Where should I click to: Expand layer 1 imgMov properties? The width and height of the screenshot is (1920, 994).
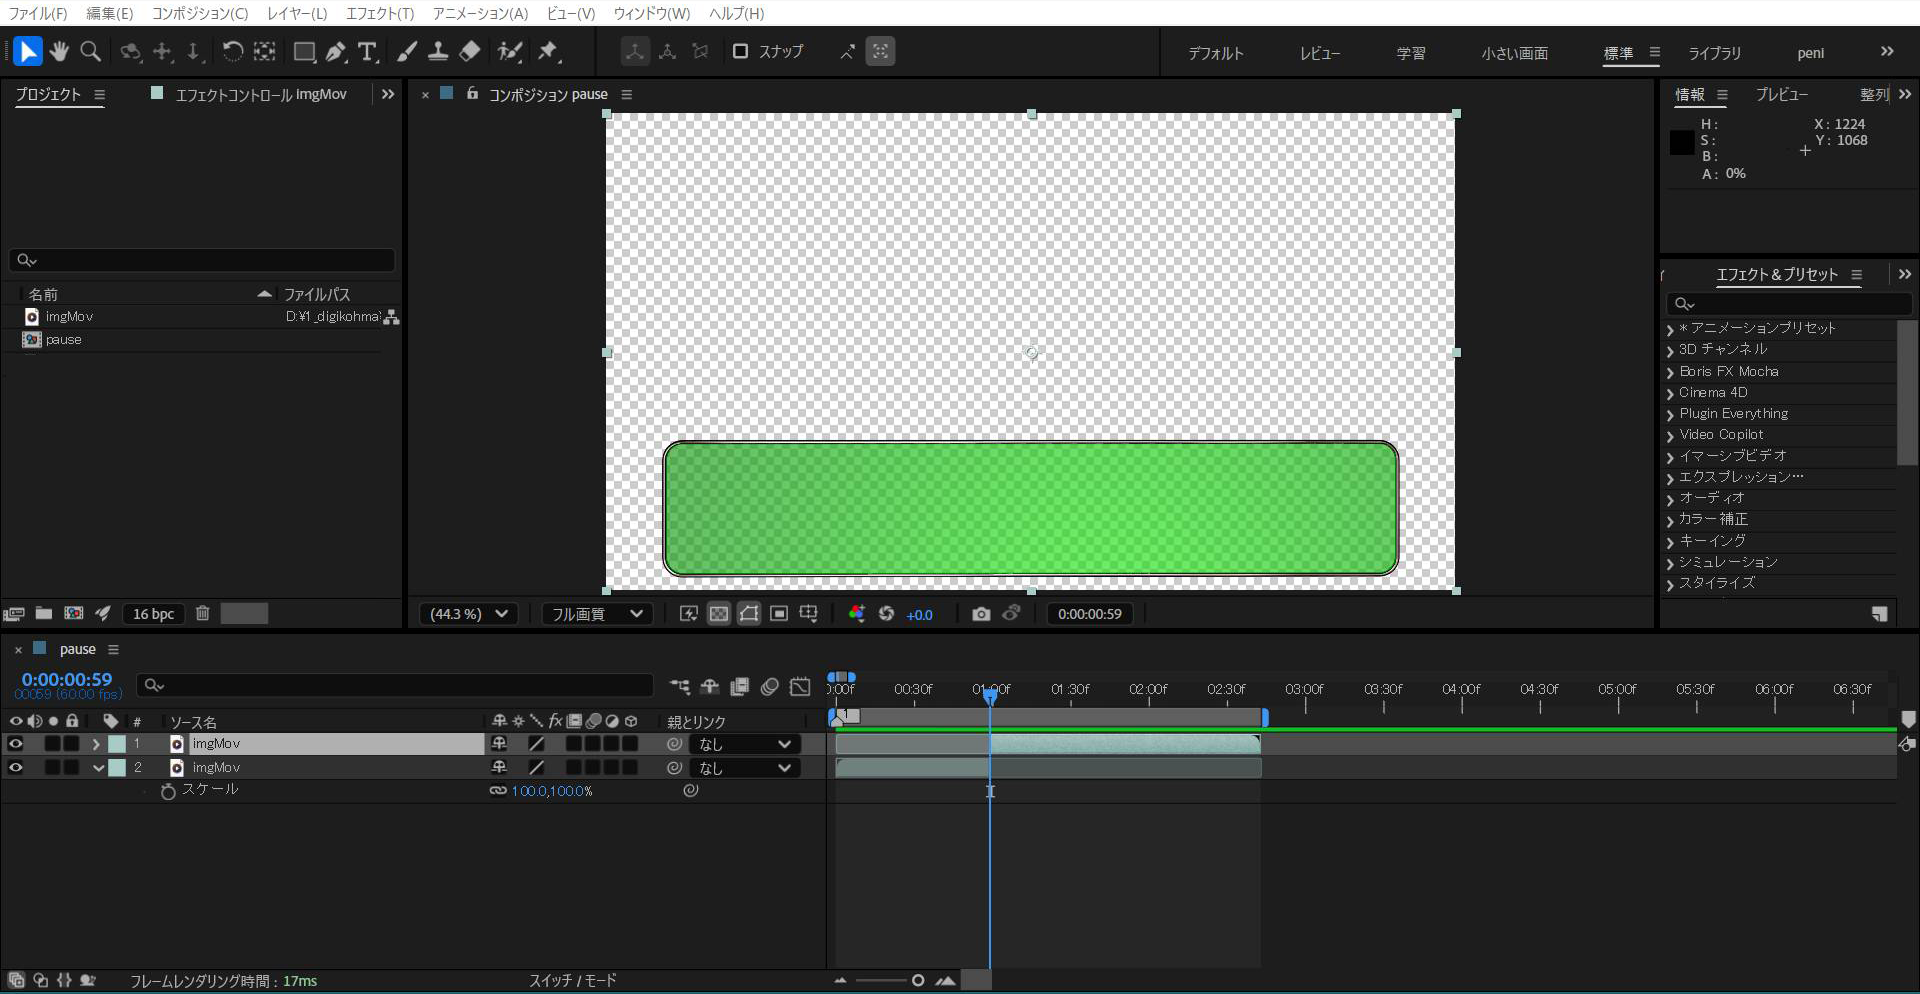click(96, 744)
